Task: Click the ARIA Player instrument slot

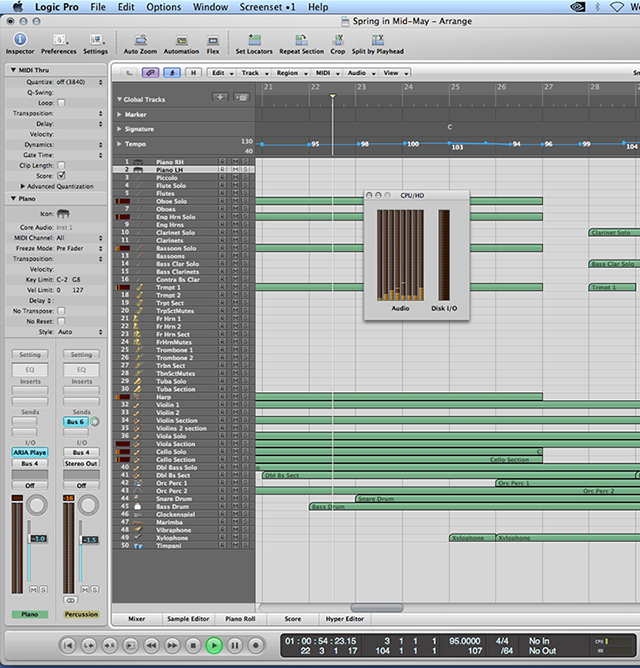Action: coord(30,452)
